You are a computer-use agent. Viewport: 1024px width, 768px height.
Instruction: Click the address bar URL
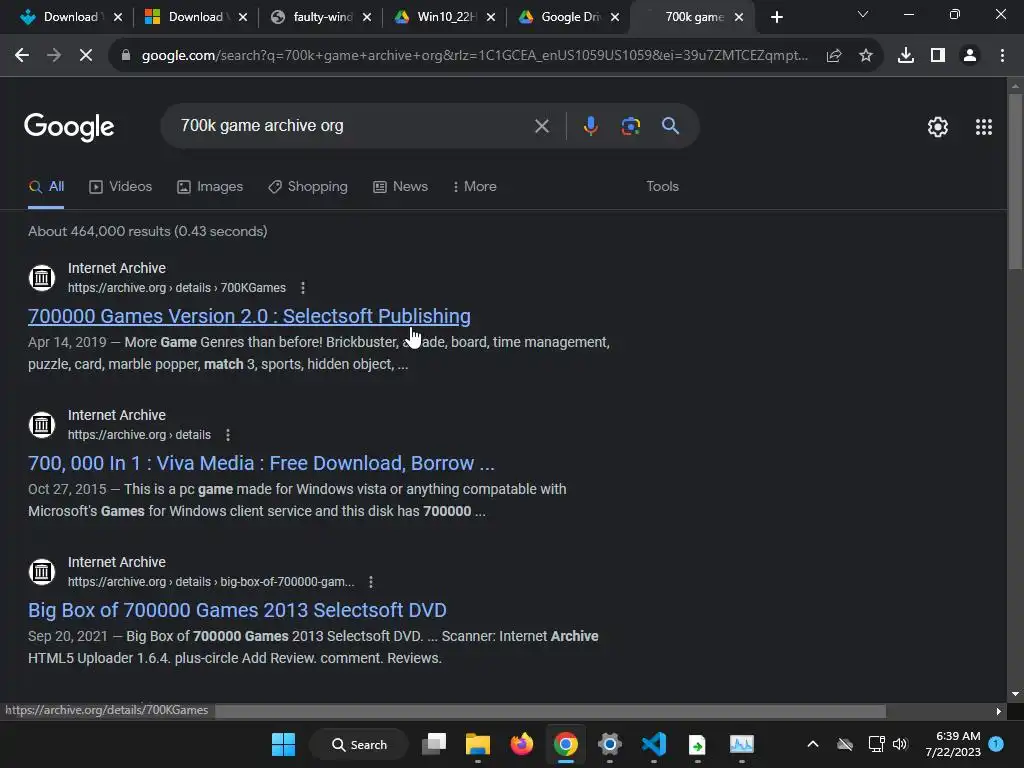coord(475,56)
